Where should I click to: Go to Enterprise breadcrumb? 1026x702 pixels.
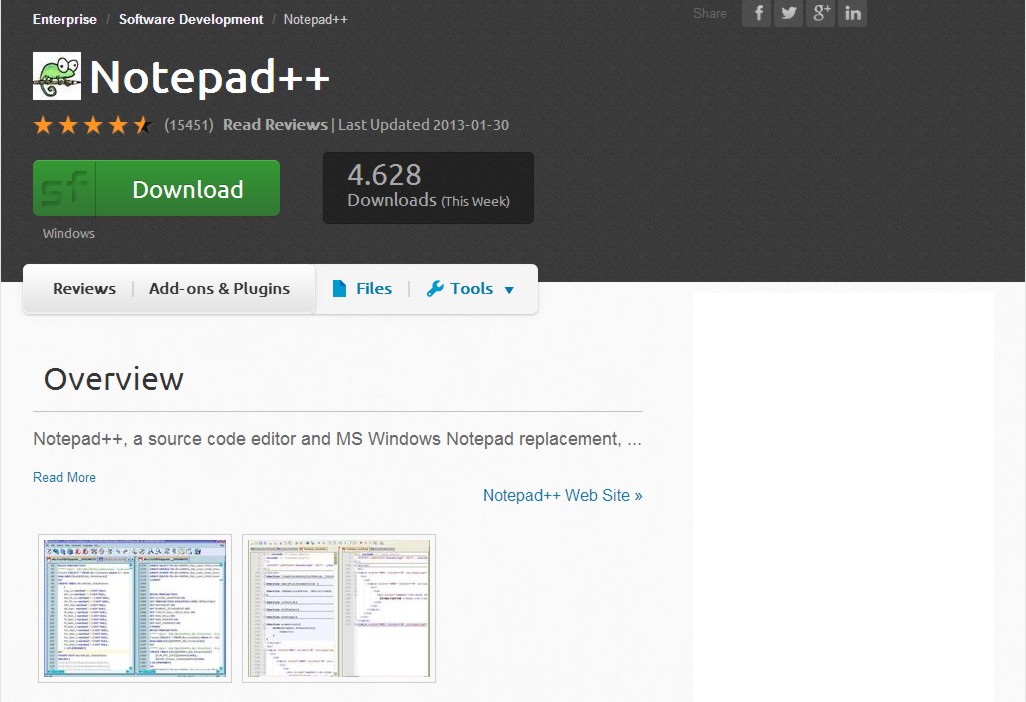click(65, 20)
